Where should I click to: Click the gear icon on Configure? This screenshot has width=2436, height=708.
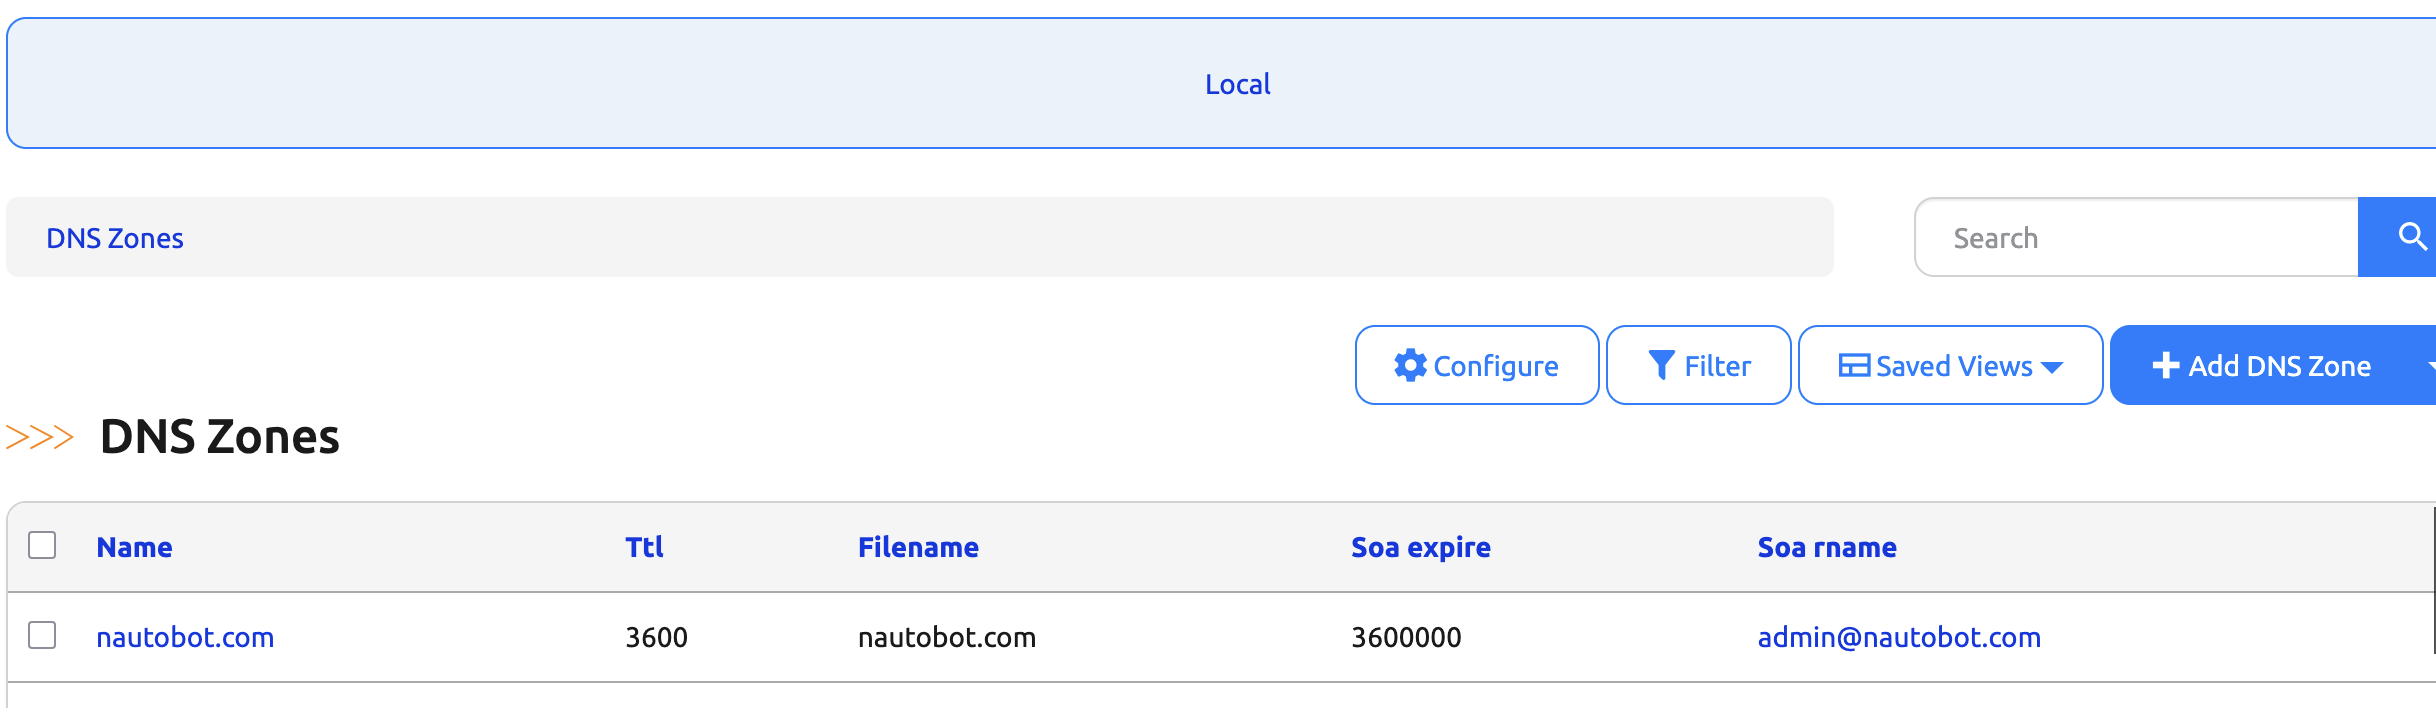click(x=1410, y=365)
